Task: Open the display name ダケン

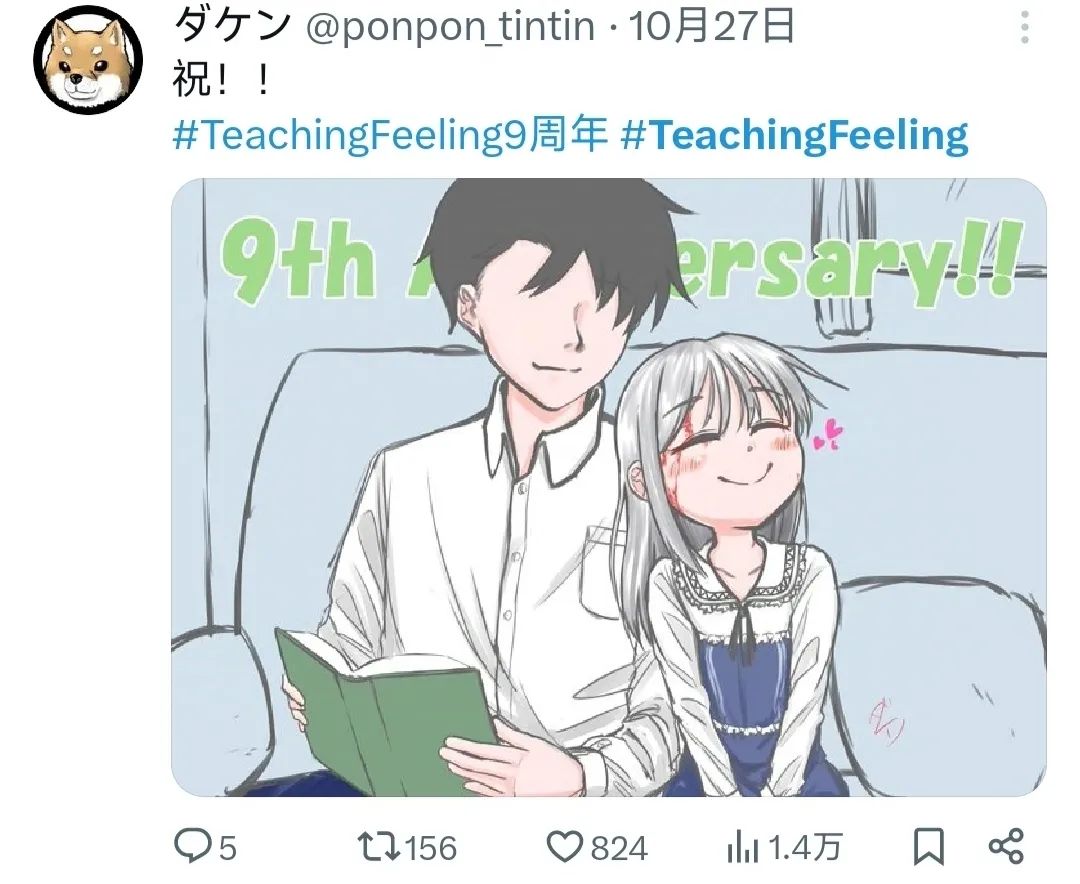Action: tap(232, 26)
